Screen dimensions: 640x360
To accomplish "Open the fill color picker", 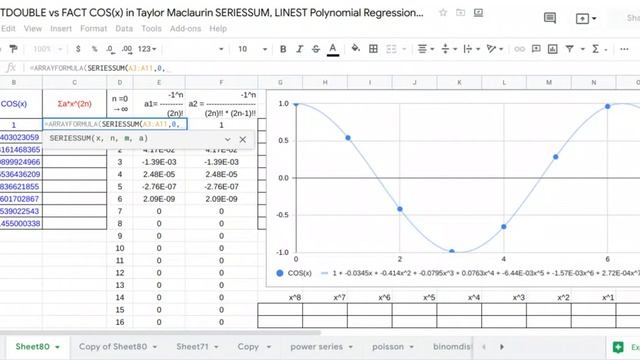I will pos(356,49).
